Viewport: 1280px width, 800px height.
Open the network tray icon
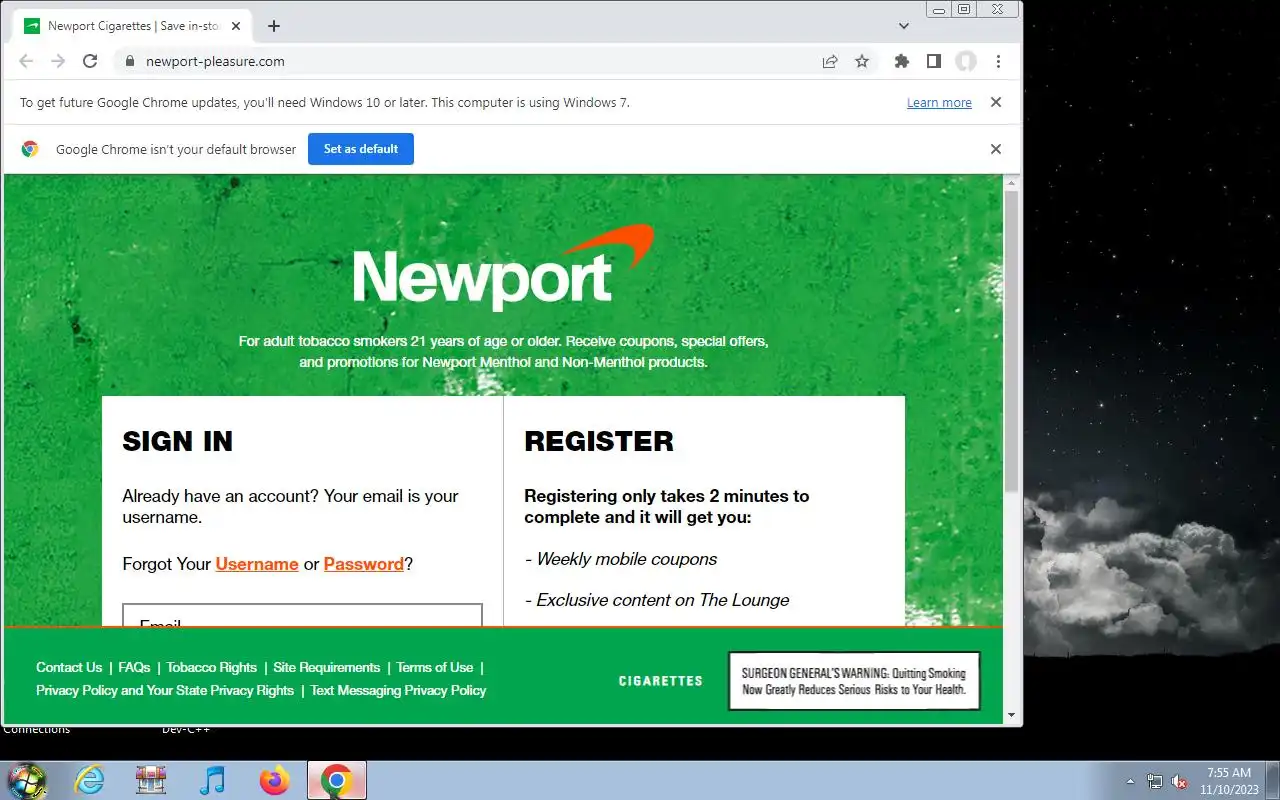pos(1155,781)
